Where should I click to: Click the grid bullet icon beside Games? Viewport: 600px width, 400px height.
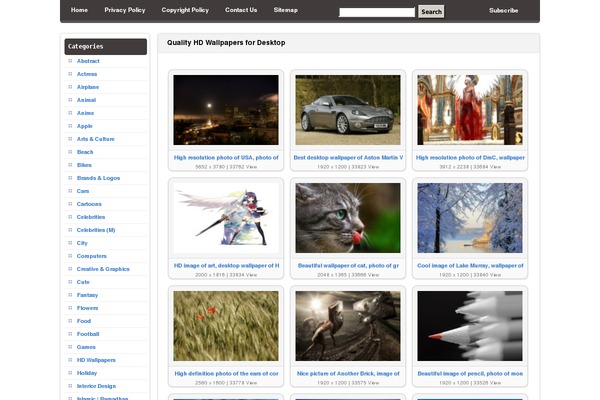(x=70, y=347)
